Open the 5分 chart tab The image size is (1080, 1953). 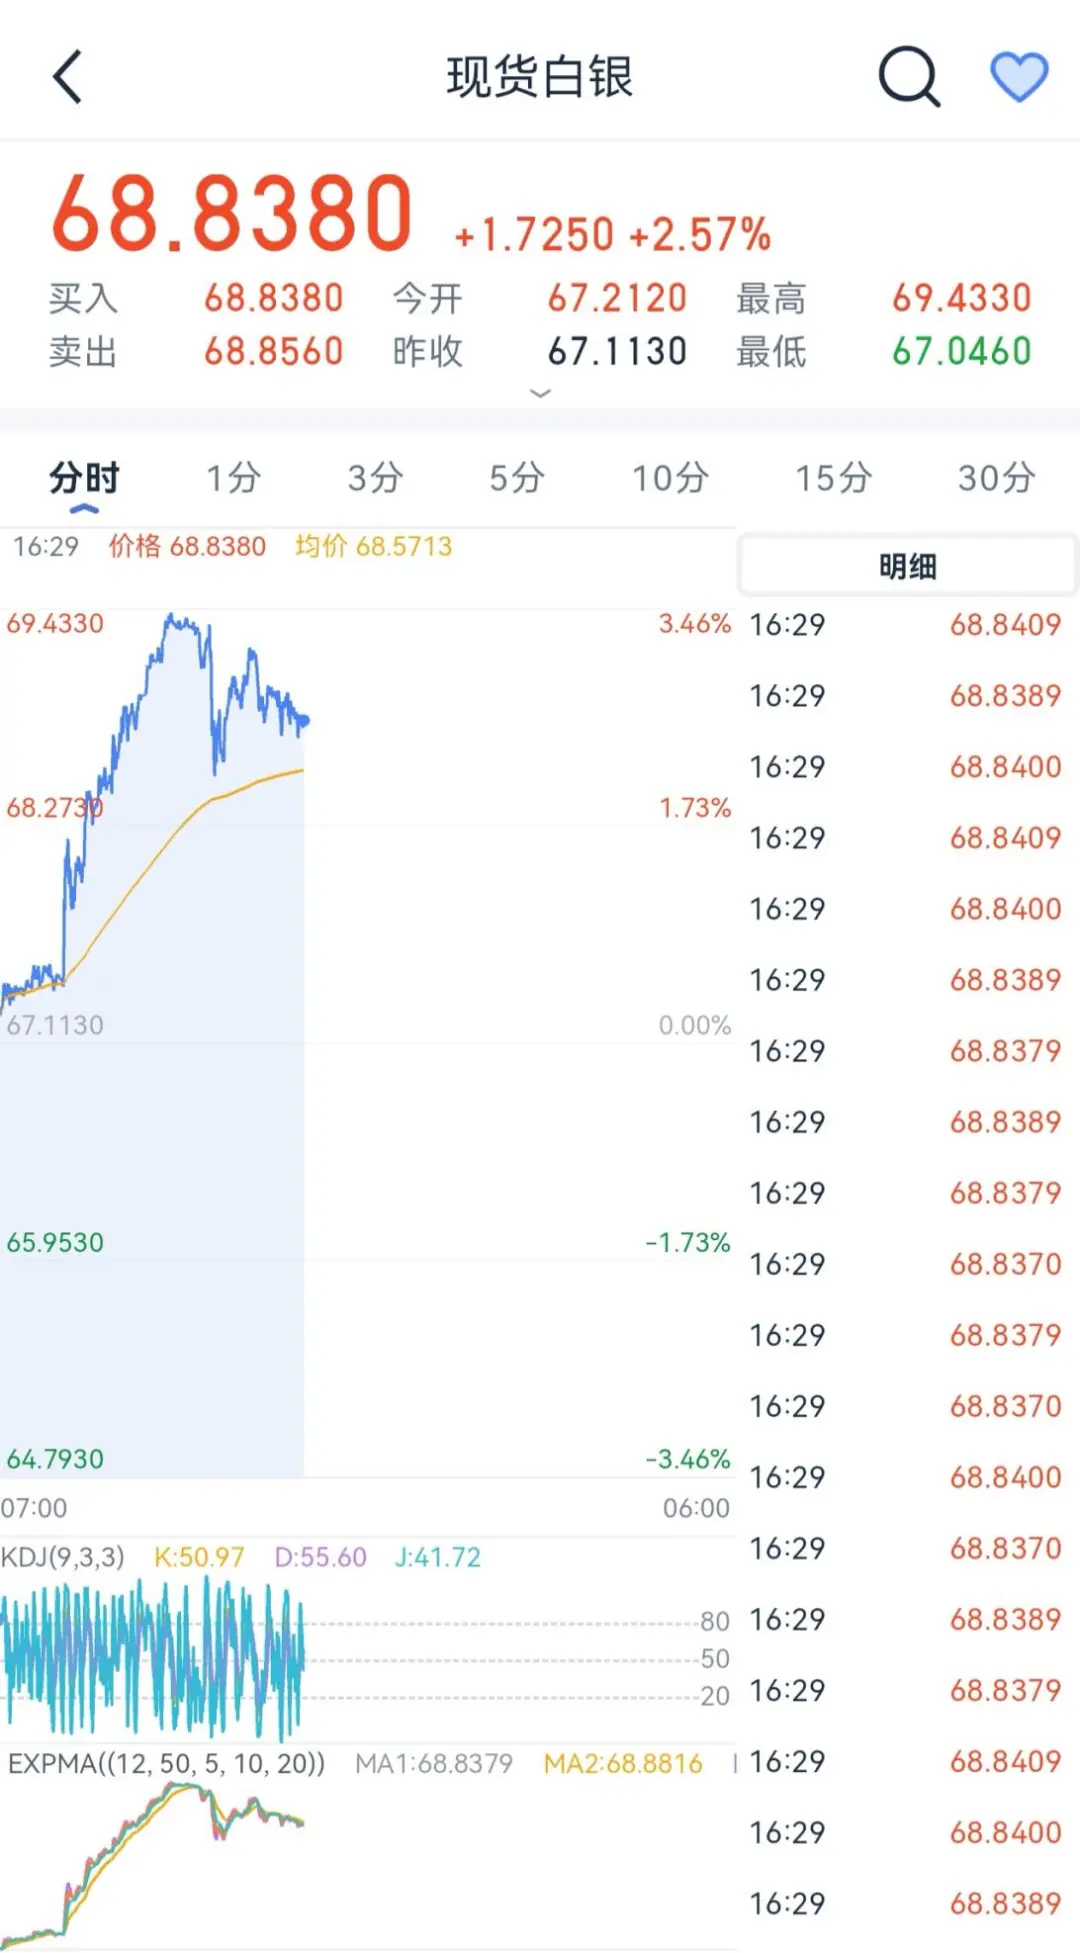516,478
